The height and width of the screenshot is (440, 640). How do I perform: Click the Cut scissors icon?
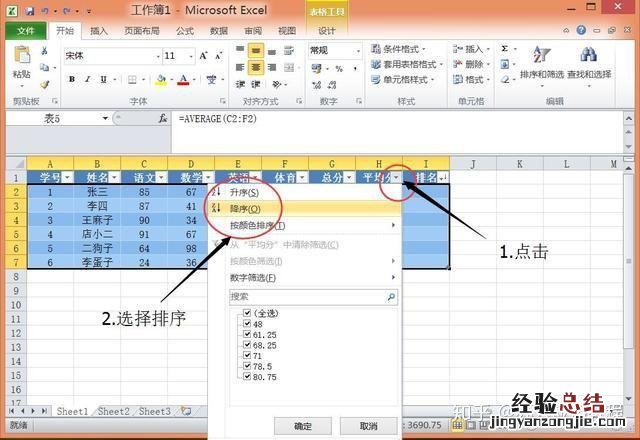click(x=44, y=50)
